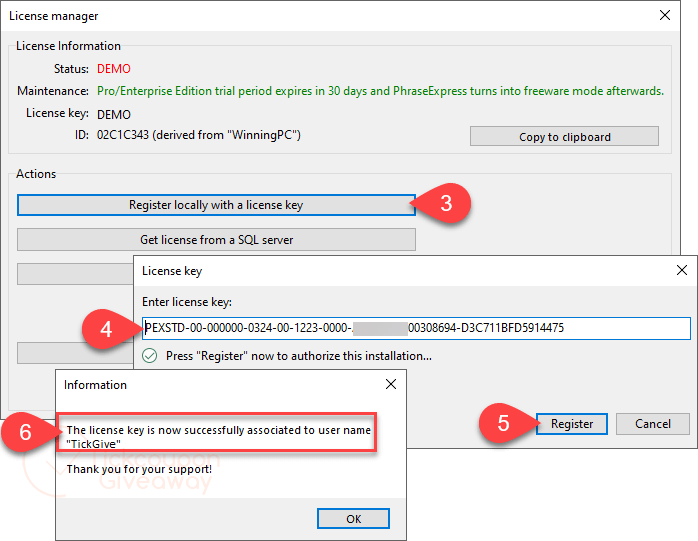Viewport: 698px width, 541px height.
Task: Select the red DEMO status text
Action: tap(114, 69)
